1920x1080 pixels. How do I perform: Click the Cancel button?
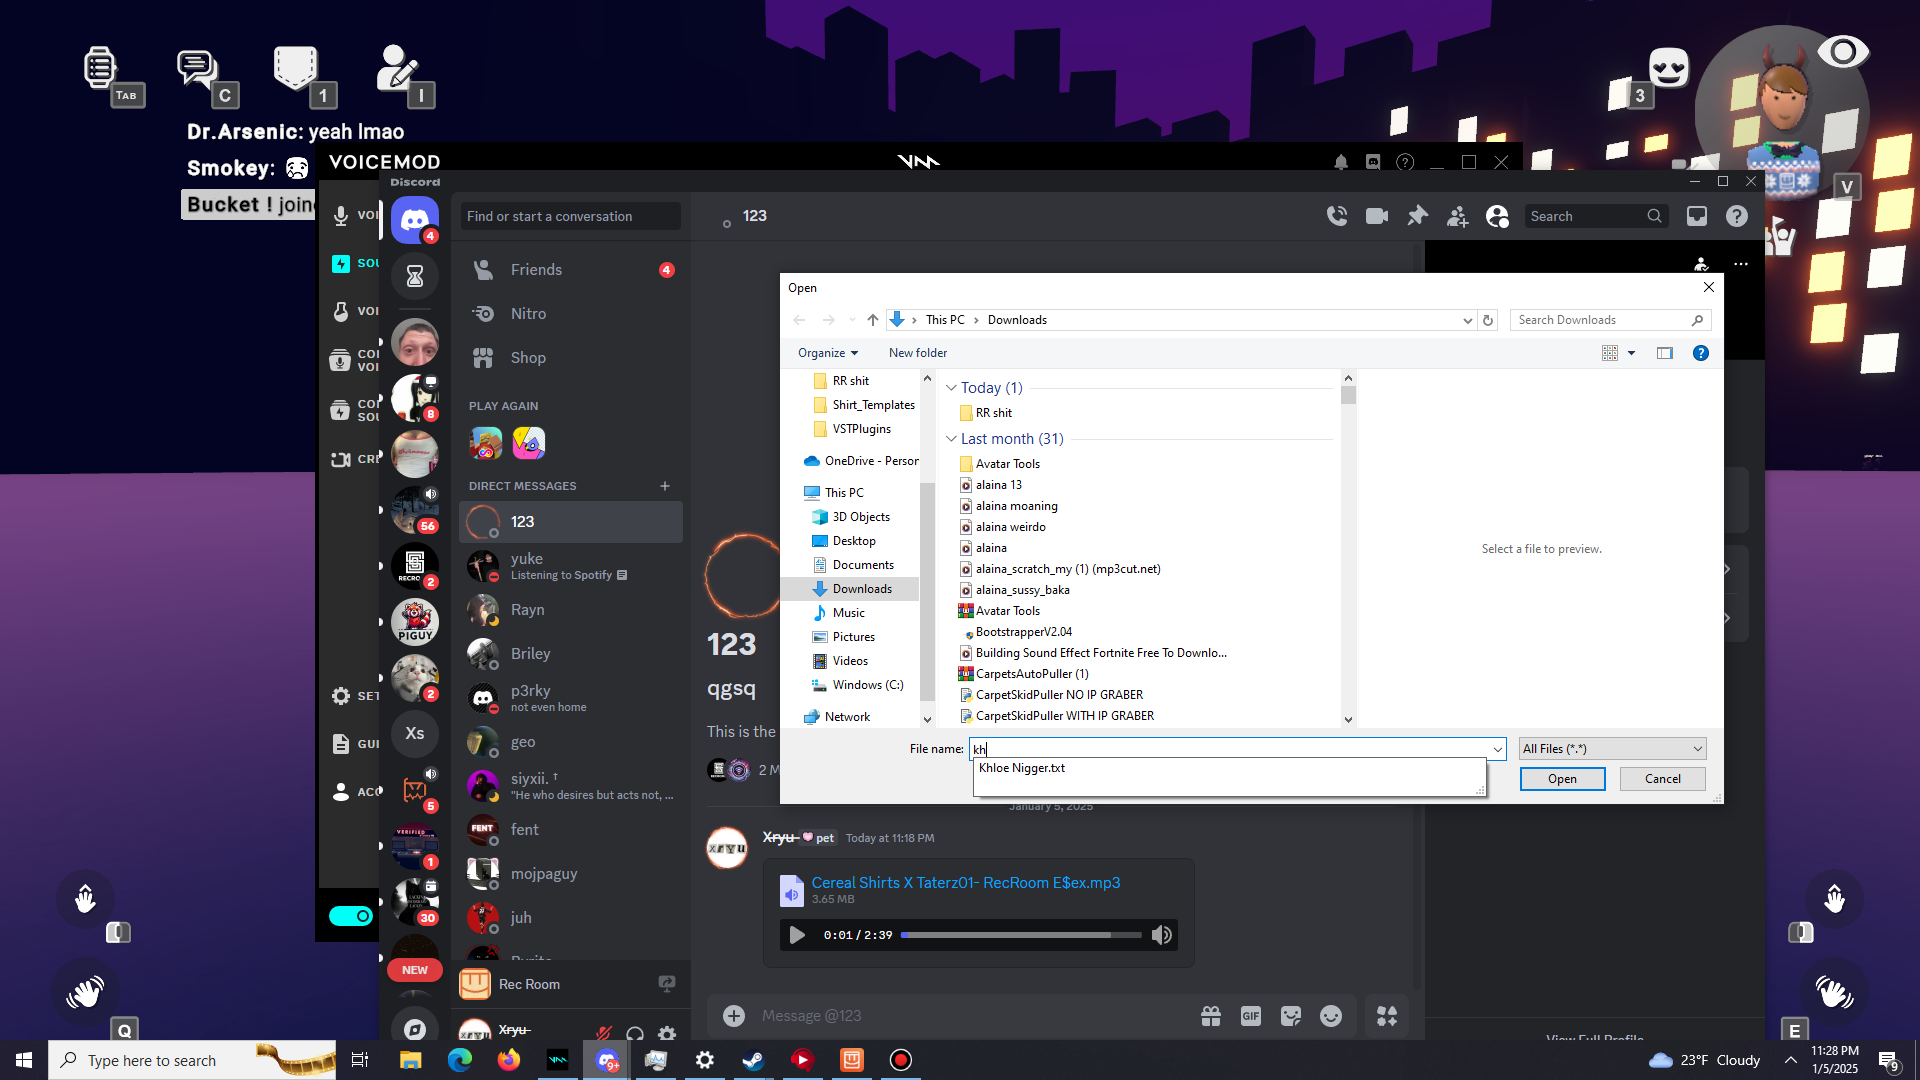[x=1662, y=779]
